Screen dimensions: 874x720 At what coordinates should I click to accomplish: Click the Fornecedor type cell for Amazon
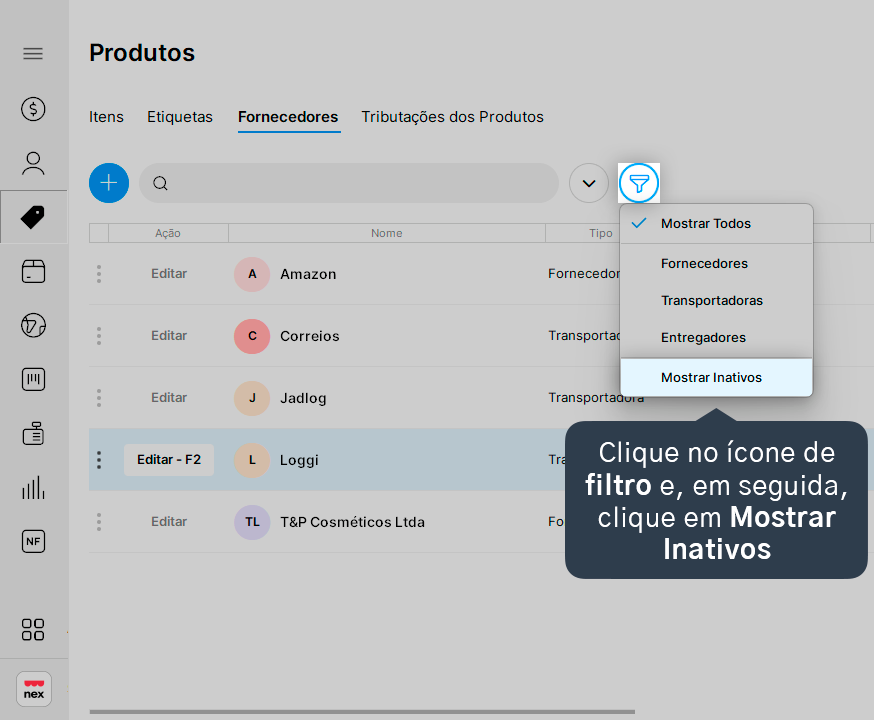(x=584, y=274)
